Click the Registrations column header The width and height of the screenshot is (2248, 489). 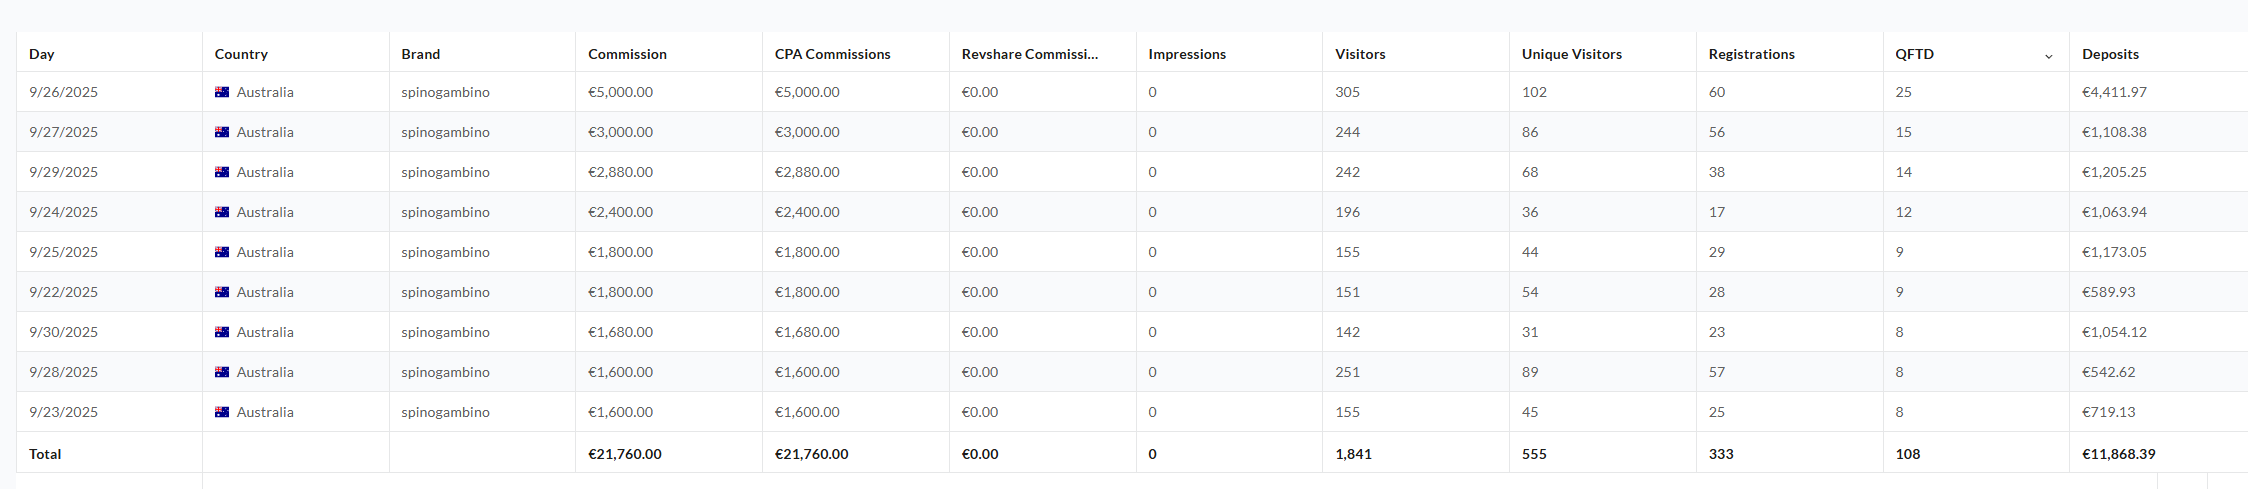pyautogui.click(x=1751, y=54)
